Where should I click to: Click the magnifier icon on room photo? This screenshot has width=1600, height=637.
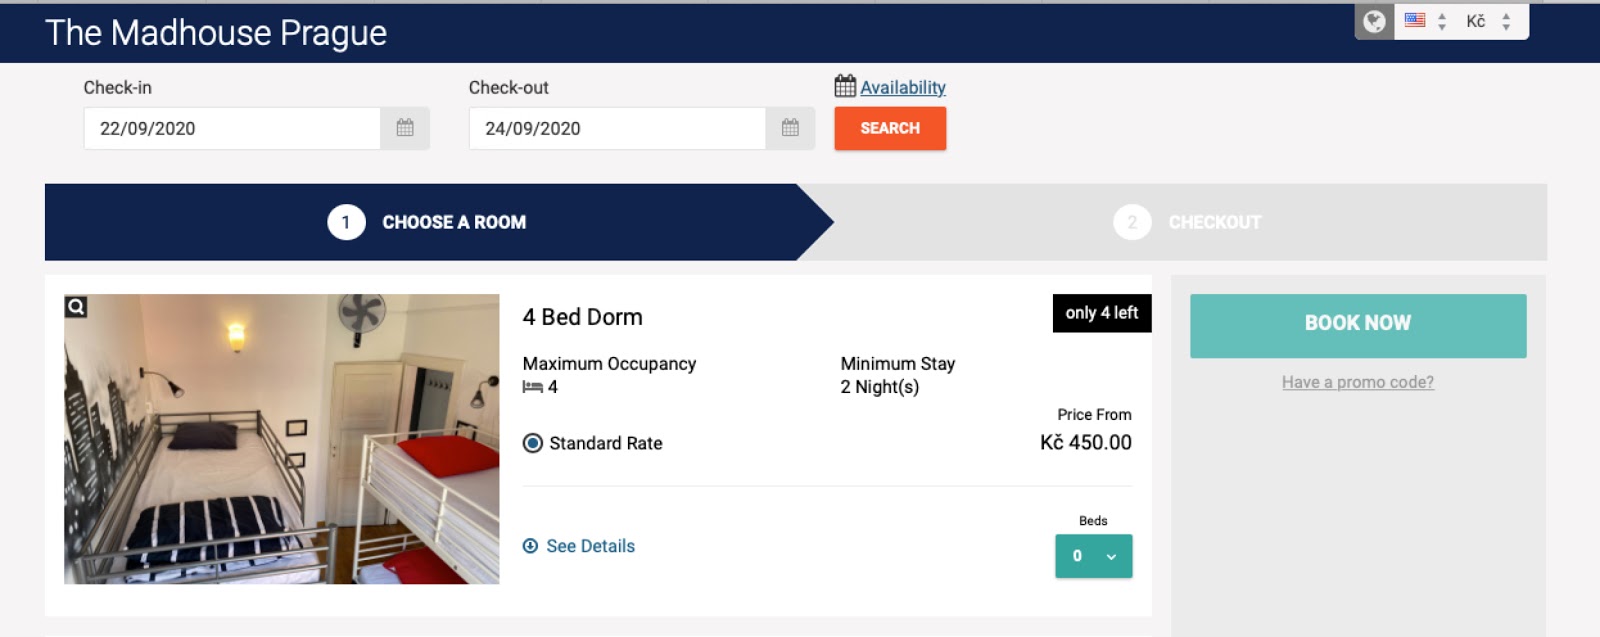click(x=76, y=307)
